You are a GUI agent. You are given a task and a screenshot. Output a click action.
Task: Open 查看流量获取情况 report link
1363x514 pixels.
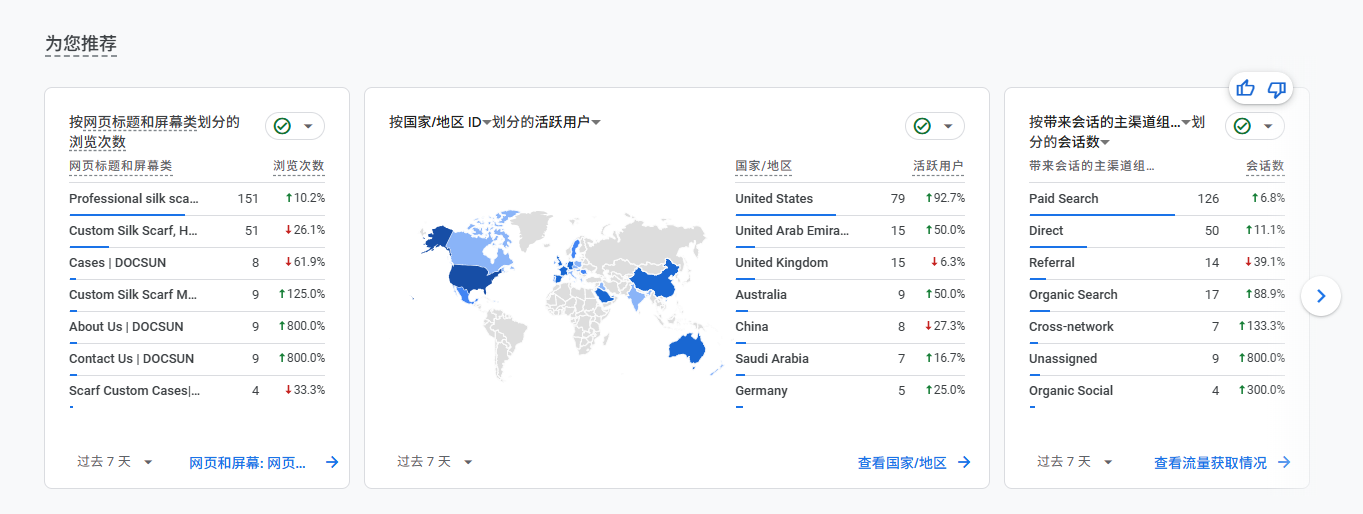(x=1210, y=462)
